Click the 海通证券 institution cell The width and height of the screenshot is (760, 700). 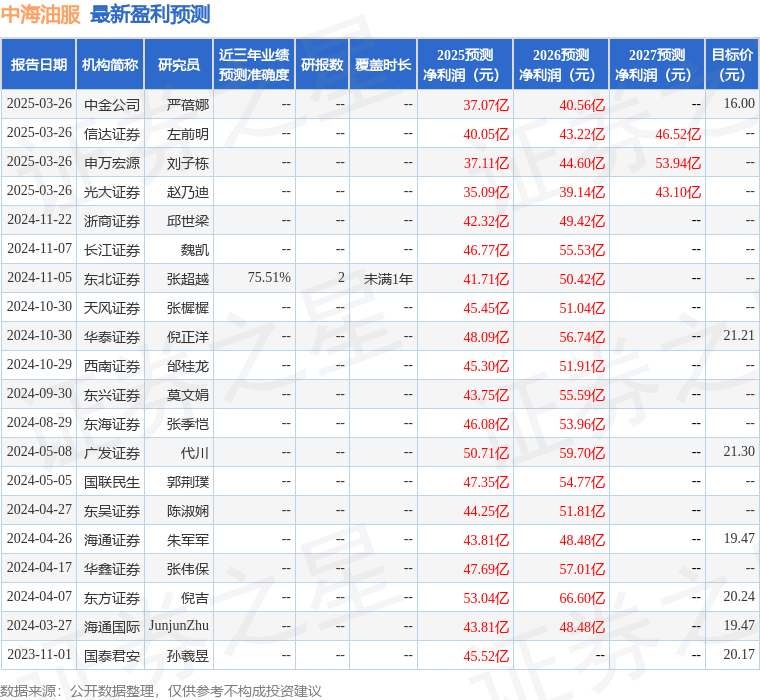point(112,540)
